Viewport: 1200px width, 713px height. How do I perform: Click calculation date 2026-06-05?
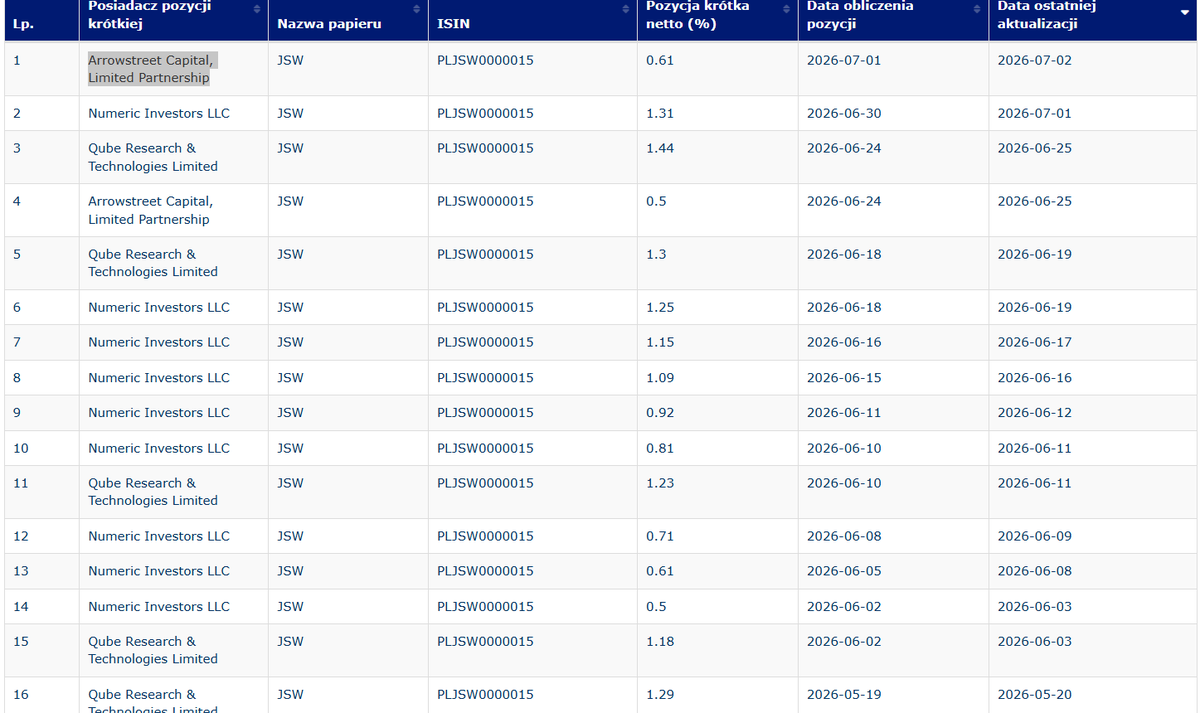(844, 571)
